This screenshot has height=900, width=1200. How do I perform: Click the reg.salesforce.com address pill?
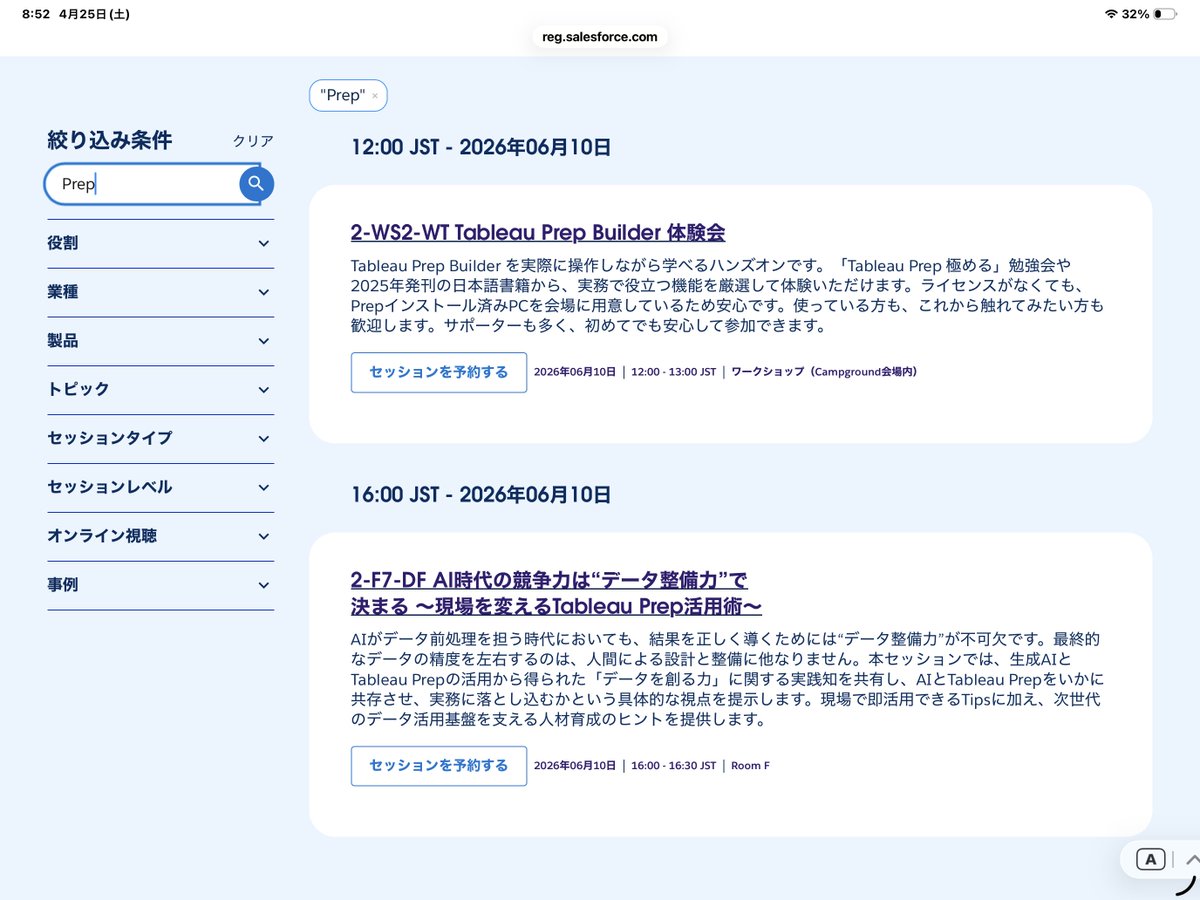(x=600, y=37)
